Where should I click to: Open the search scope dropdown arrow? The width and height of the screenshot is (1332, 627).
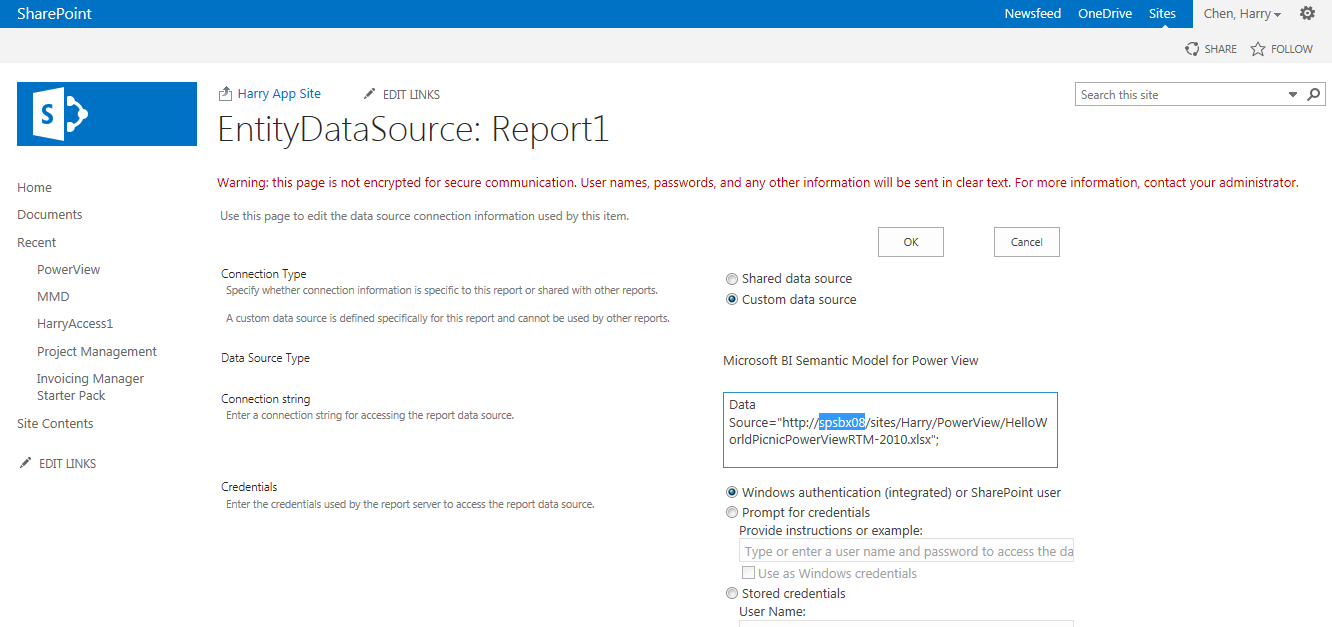click(1295, 94)
